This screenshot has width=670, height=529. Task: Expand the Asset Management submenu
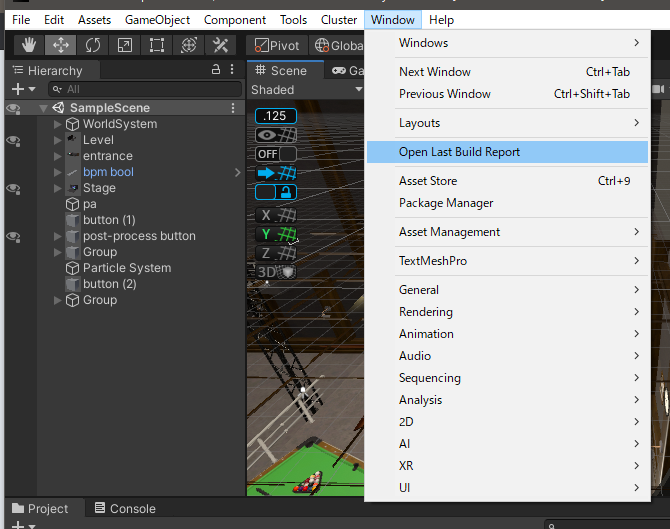507,232
